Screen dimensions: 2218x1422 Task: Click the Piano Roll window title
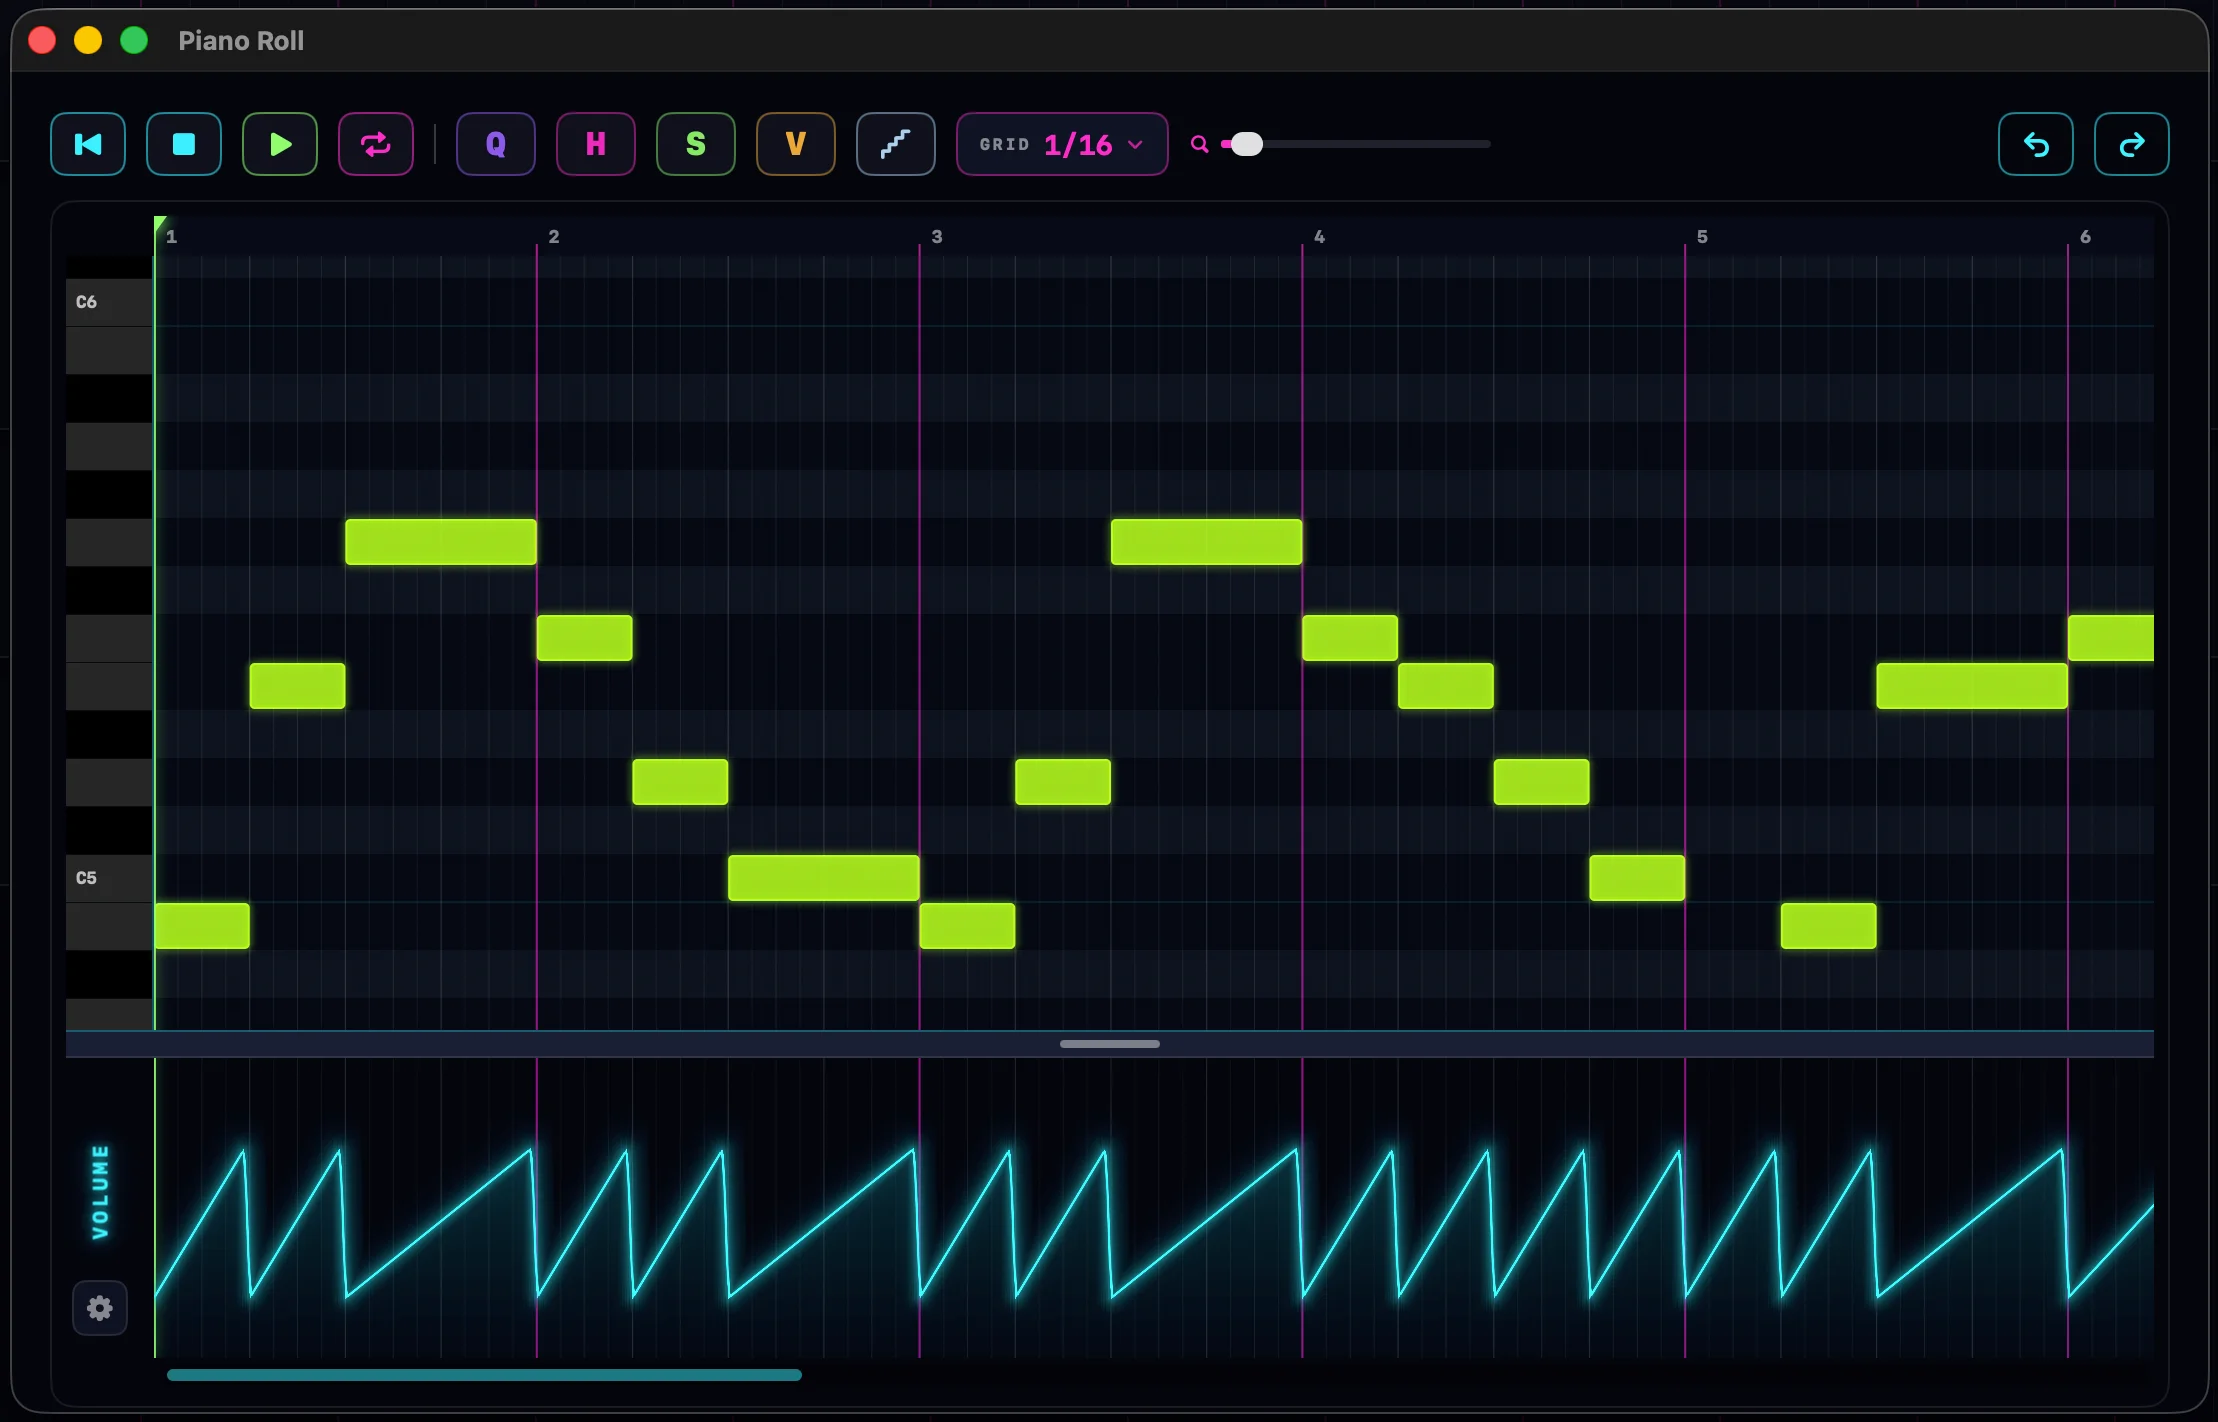click(241, 41)
